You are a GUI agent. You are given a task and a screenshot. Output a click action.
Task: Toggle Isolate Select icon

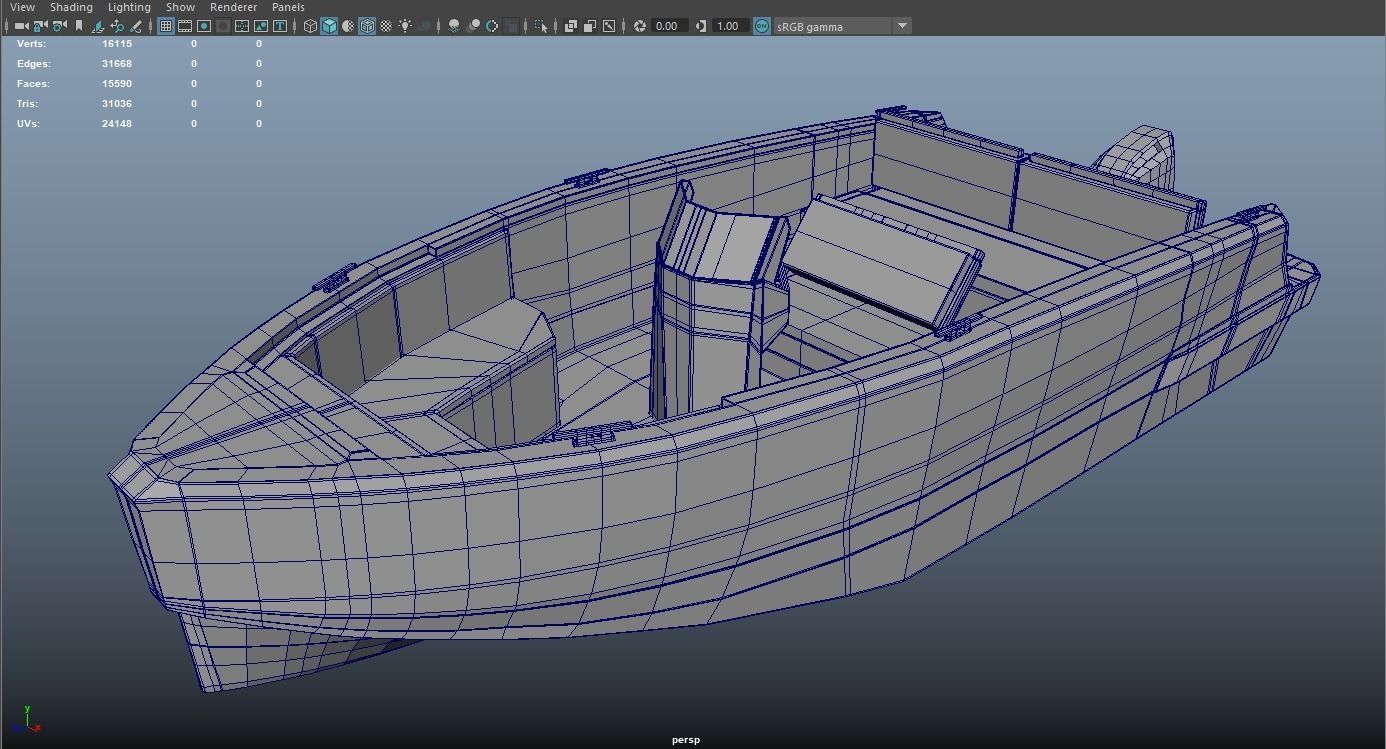[540, 26]
